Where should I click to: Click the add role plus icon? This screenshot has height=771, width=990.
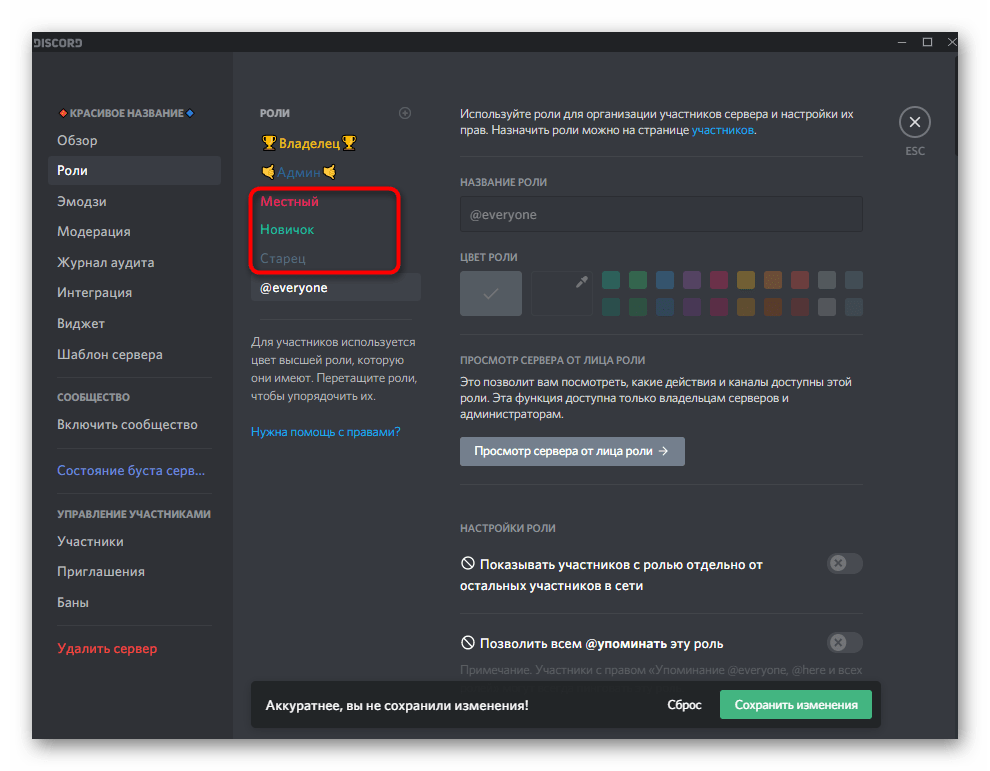tap(405, 113)
